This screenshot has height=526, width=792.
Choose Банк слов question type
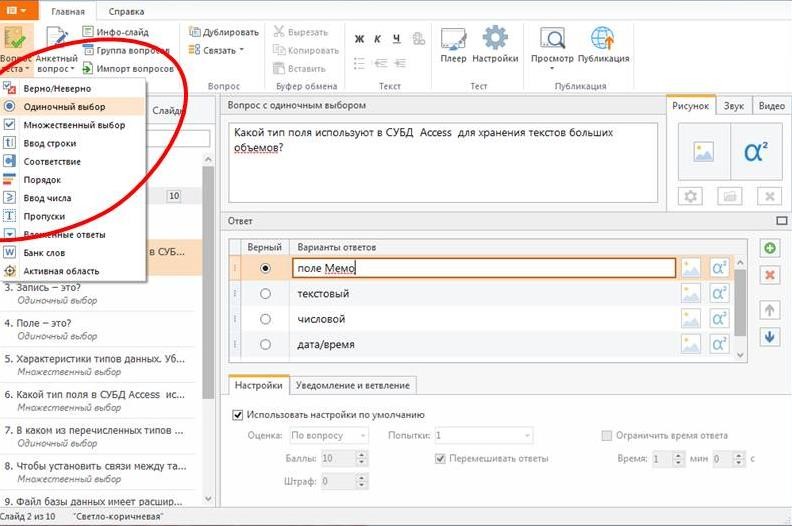tap(73, 253)
